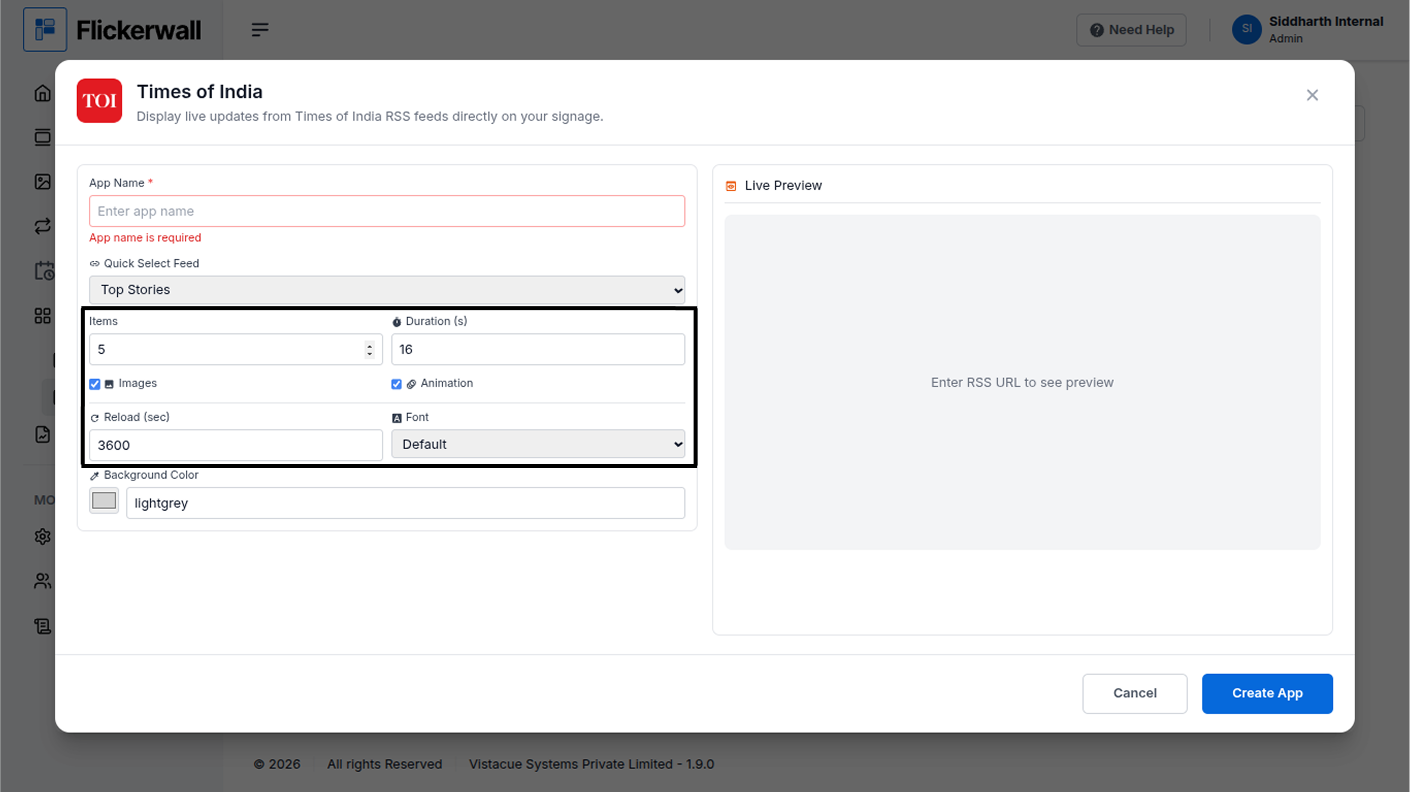Screen dimensions: 1410x792
Task: Open the four-square apps grid icon
Action: pyautogui.click(x=42, y=316)
